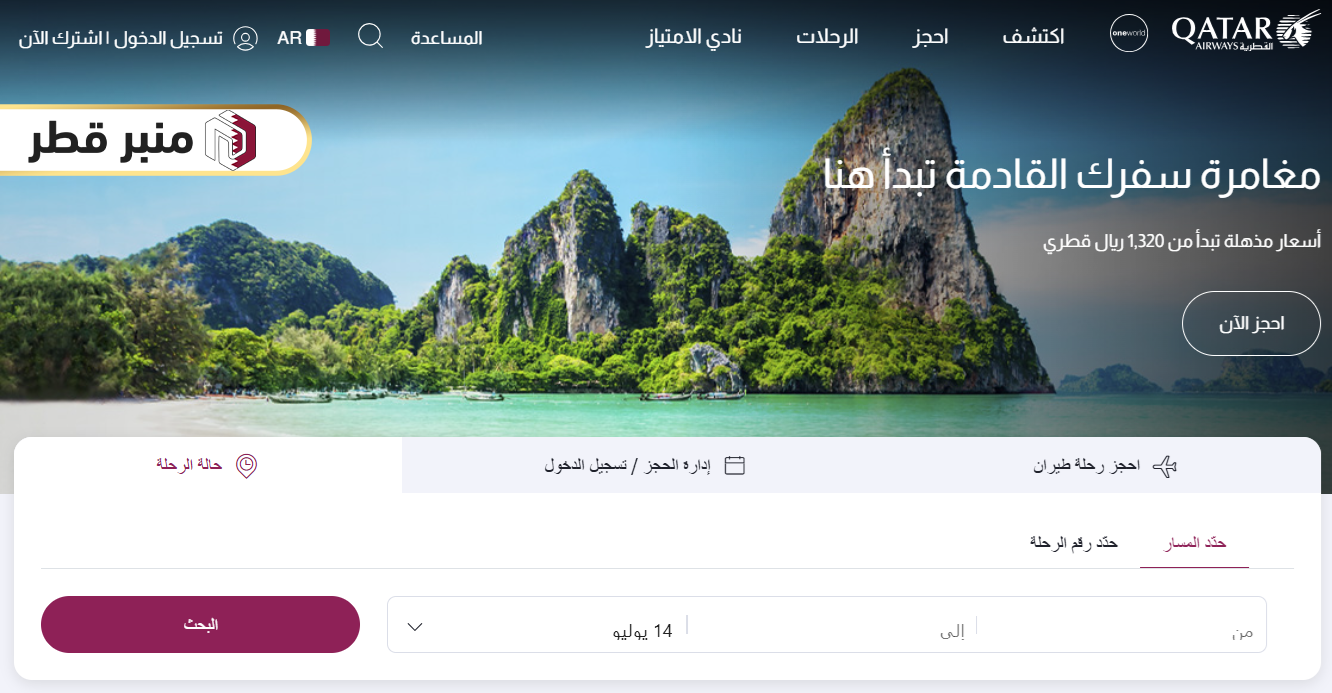
Task: Click the من origin input field
Action: coord(1121,625)
